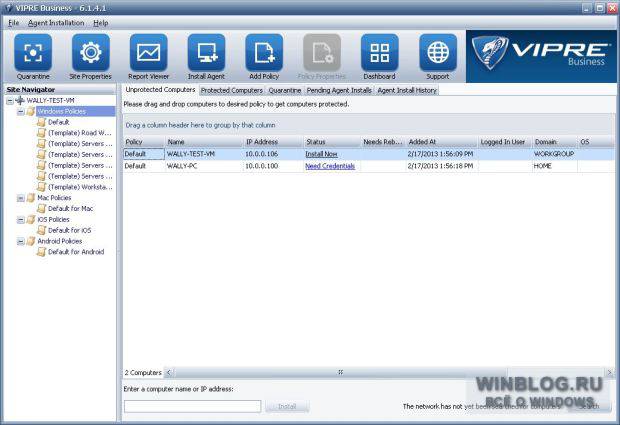Select the HOME domain cell

point(555,166)
